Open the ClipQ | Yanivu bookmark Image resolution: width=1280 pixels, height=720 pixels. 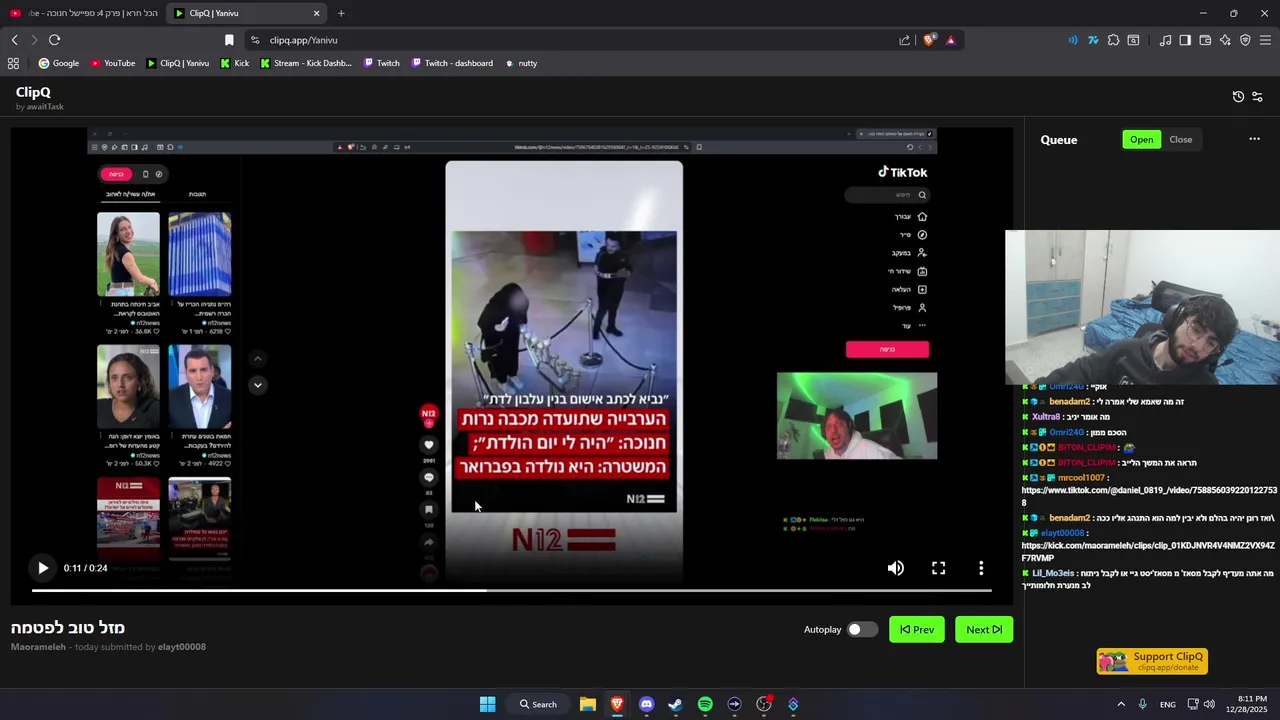pos(177,63)
